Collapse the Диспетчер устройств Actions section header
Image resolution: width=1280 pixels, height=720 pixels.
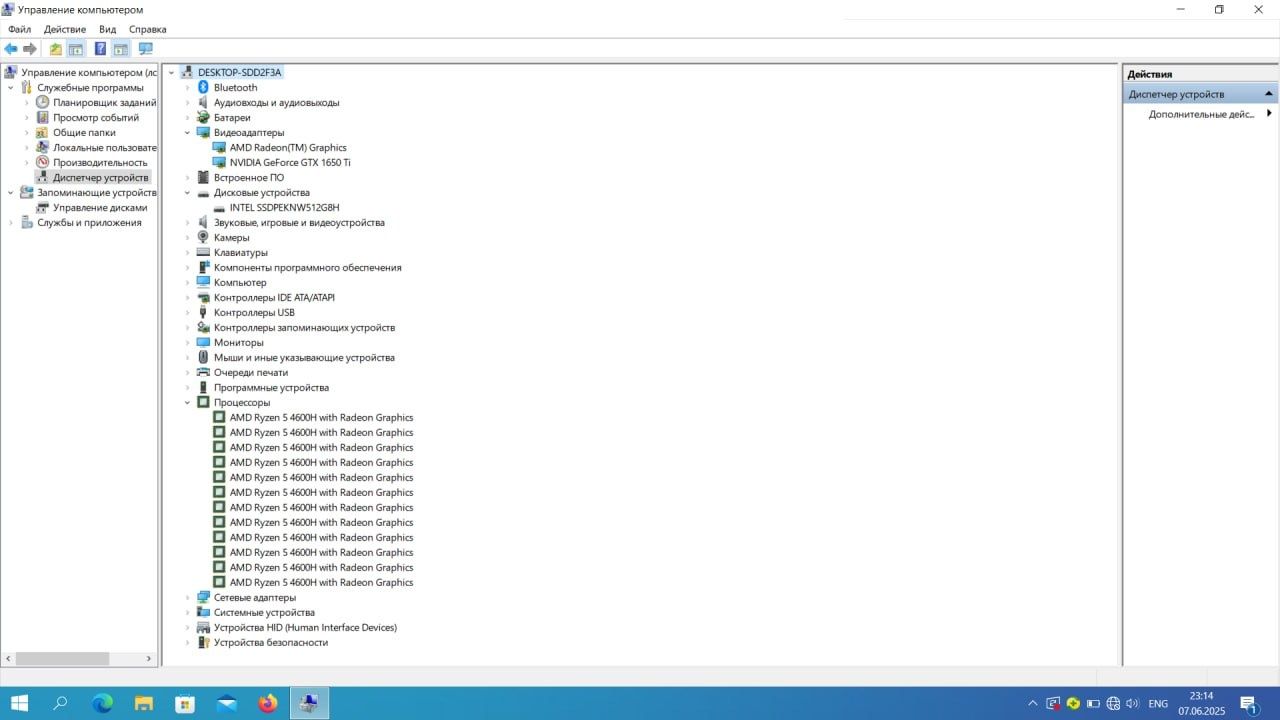tap(1269, 94)
